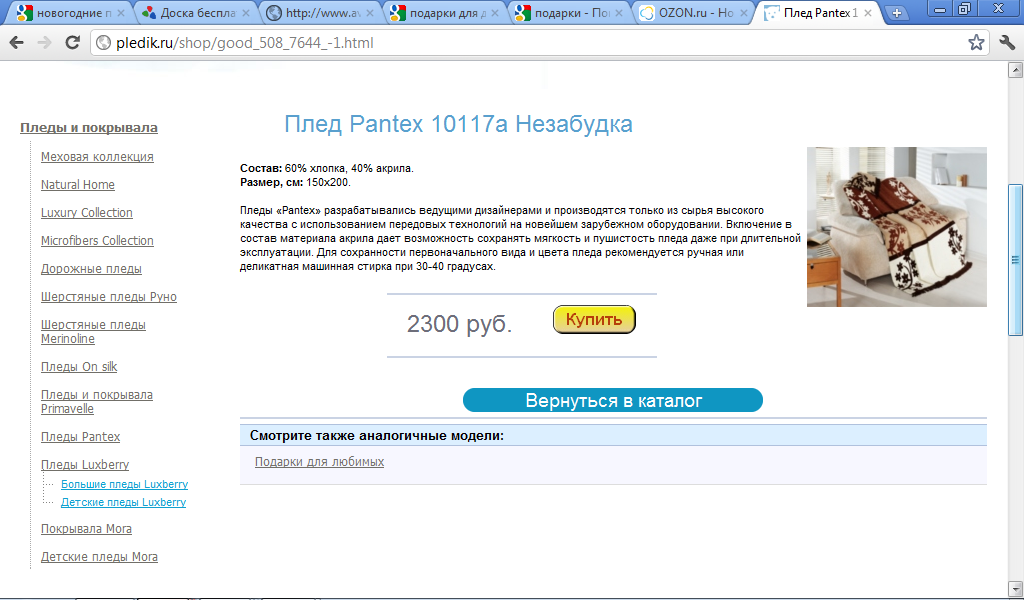
Task: Open the 'Подарки для любимых' link
Action: (x=319, y=462)
